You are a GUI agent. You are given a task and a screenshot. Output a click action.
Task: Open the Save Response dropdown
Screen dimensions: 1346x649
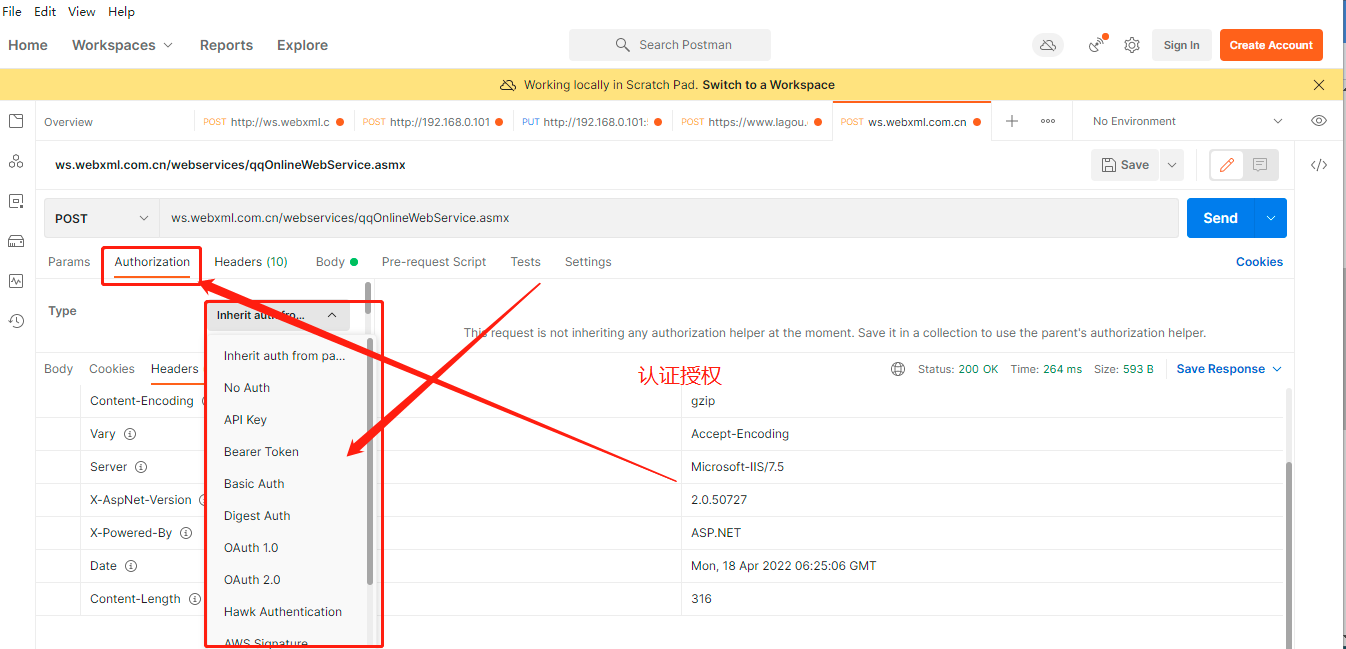1229,369
